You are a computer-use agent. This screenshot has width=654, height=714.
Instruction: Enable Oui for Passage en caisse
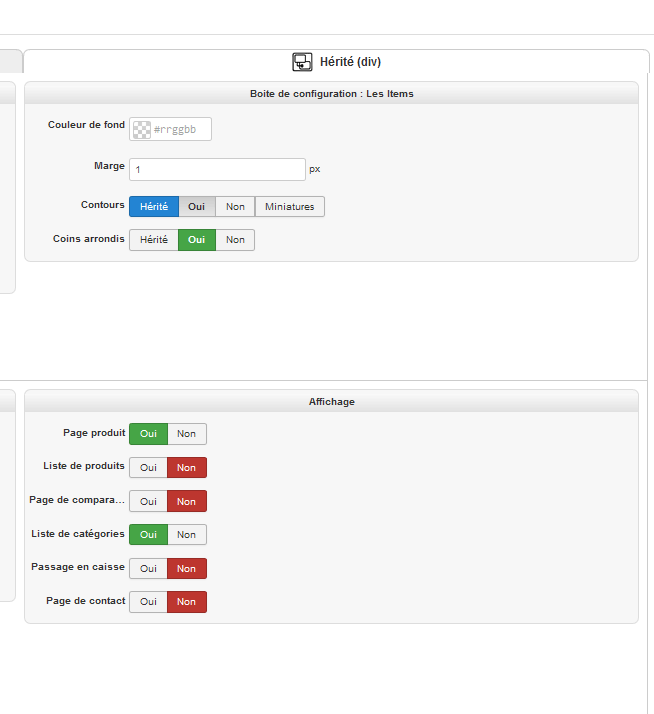148,569
